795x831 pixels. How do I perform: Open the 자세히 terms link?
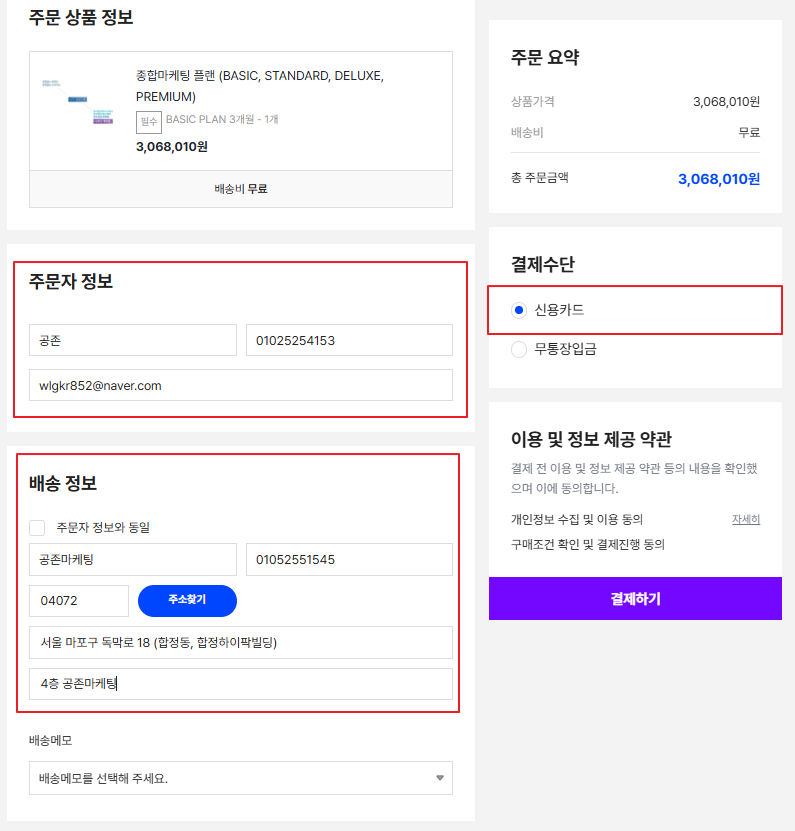[745, 519]
